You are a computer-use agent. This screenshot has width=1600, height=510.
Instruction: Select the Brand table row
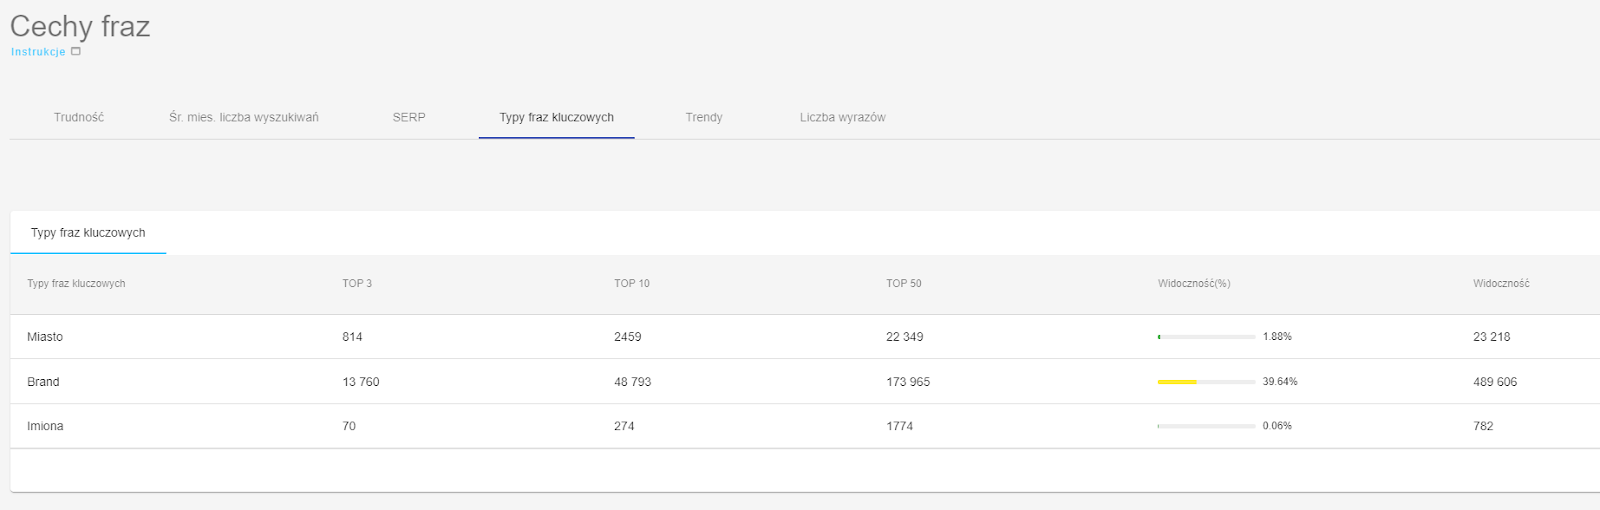[805, 382]
